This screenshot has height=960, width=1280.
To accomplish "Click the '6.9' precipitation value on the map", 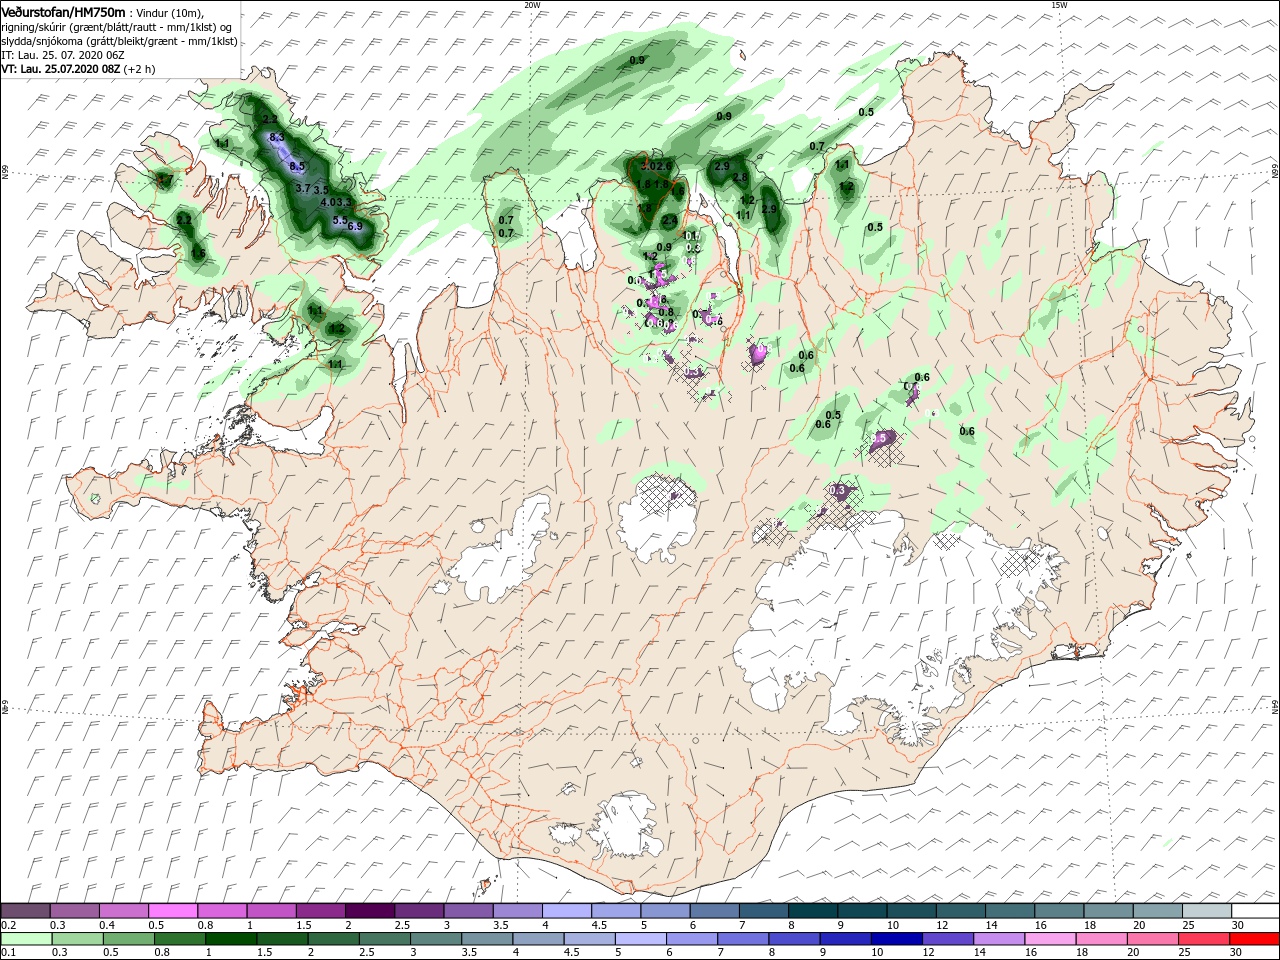I will tap(355, 226).
